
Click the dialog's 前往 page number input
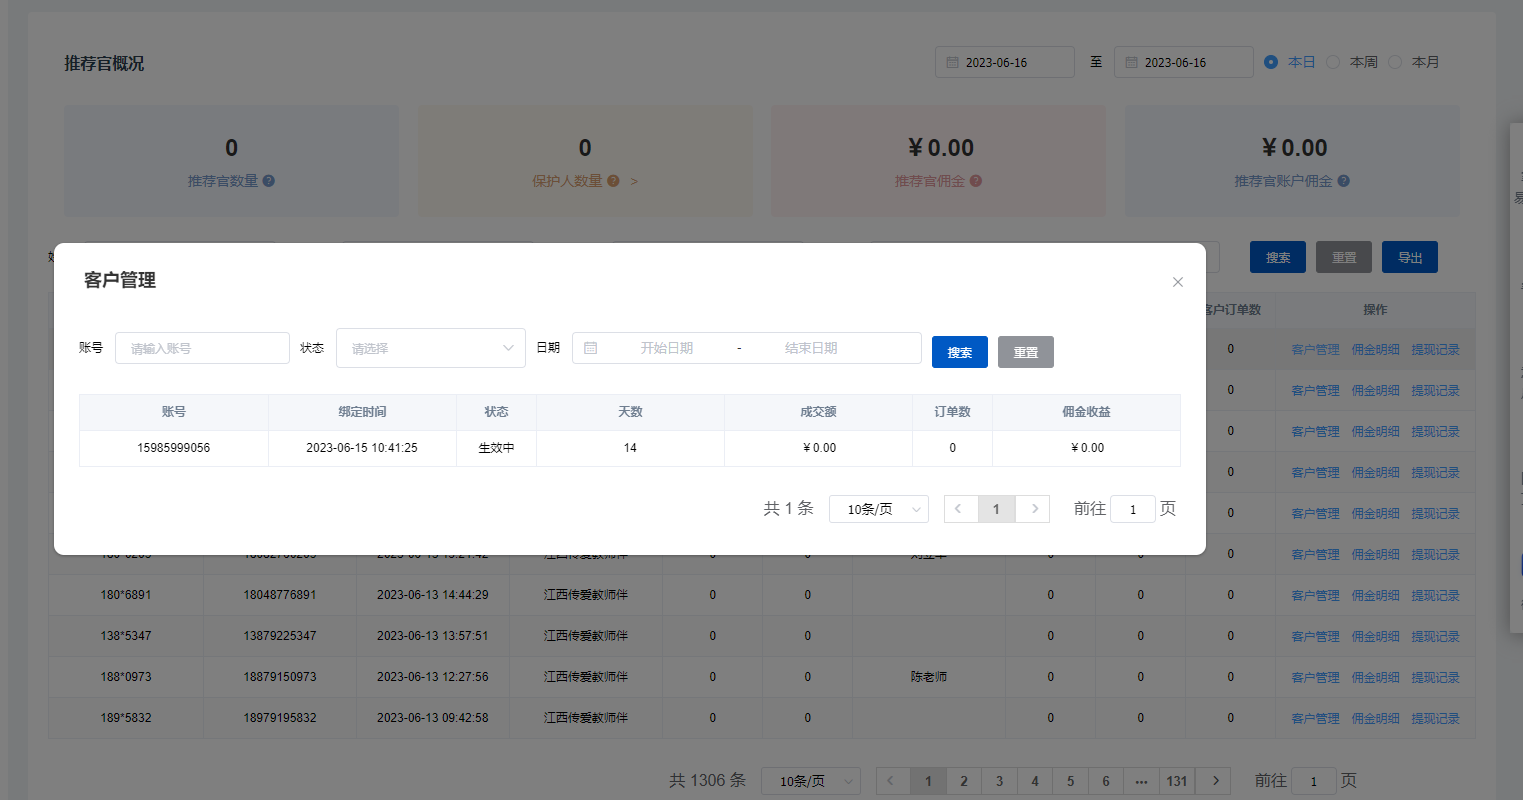click(1133, 509)
